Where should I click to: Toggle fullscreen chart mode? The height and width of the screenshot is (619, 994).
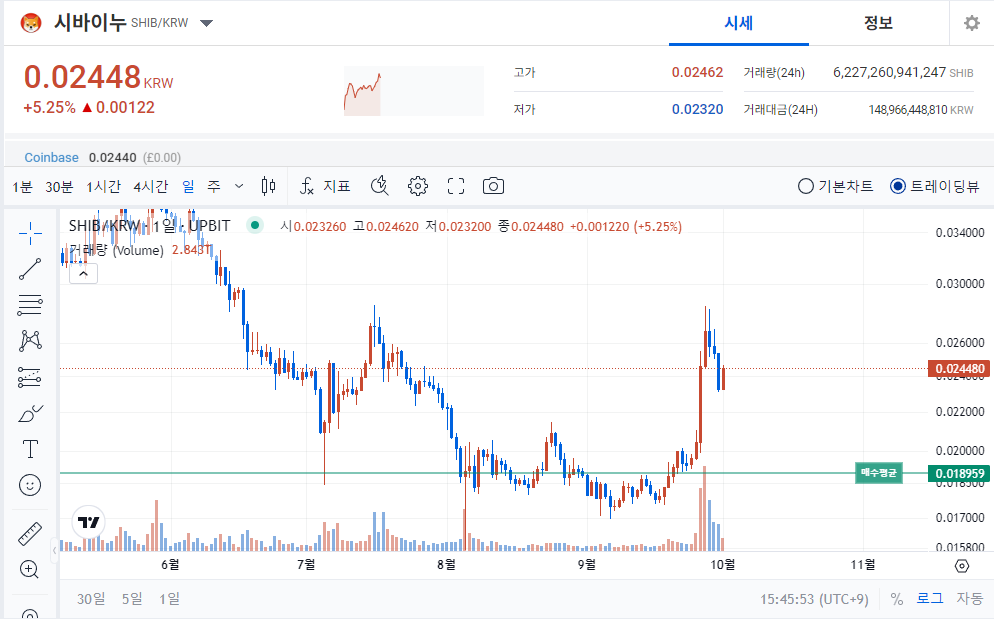tap(456, 186)
